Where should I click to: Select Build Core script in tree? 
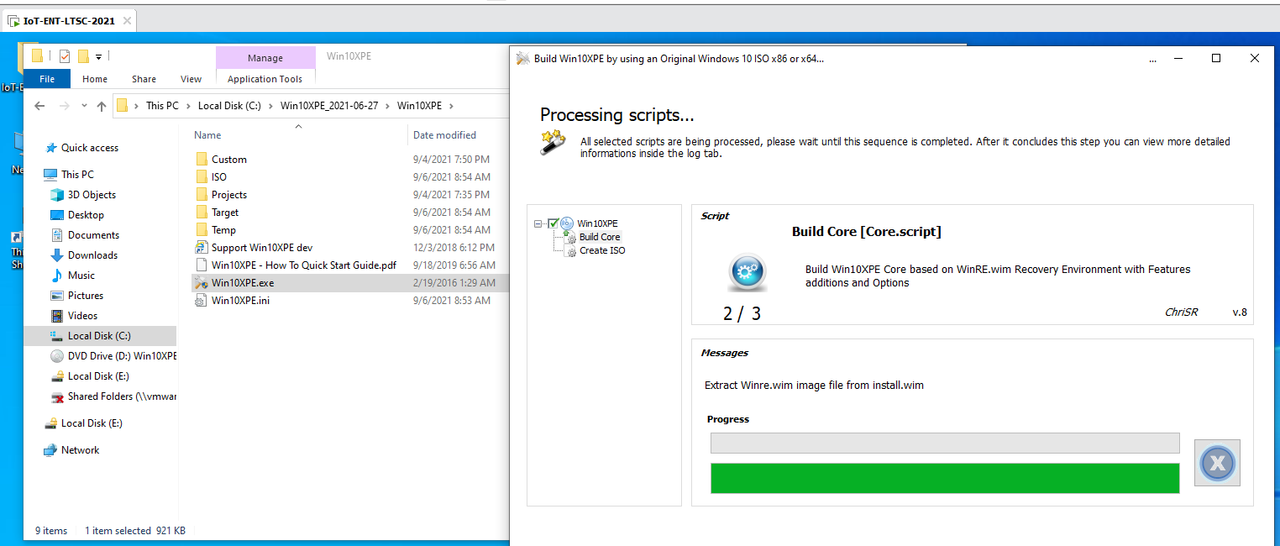pos(599,237)
